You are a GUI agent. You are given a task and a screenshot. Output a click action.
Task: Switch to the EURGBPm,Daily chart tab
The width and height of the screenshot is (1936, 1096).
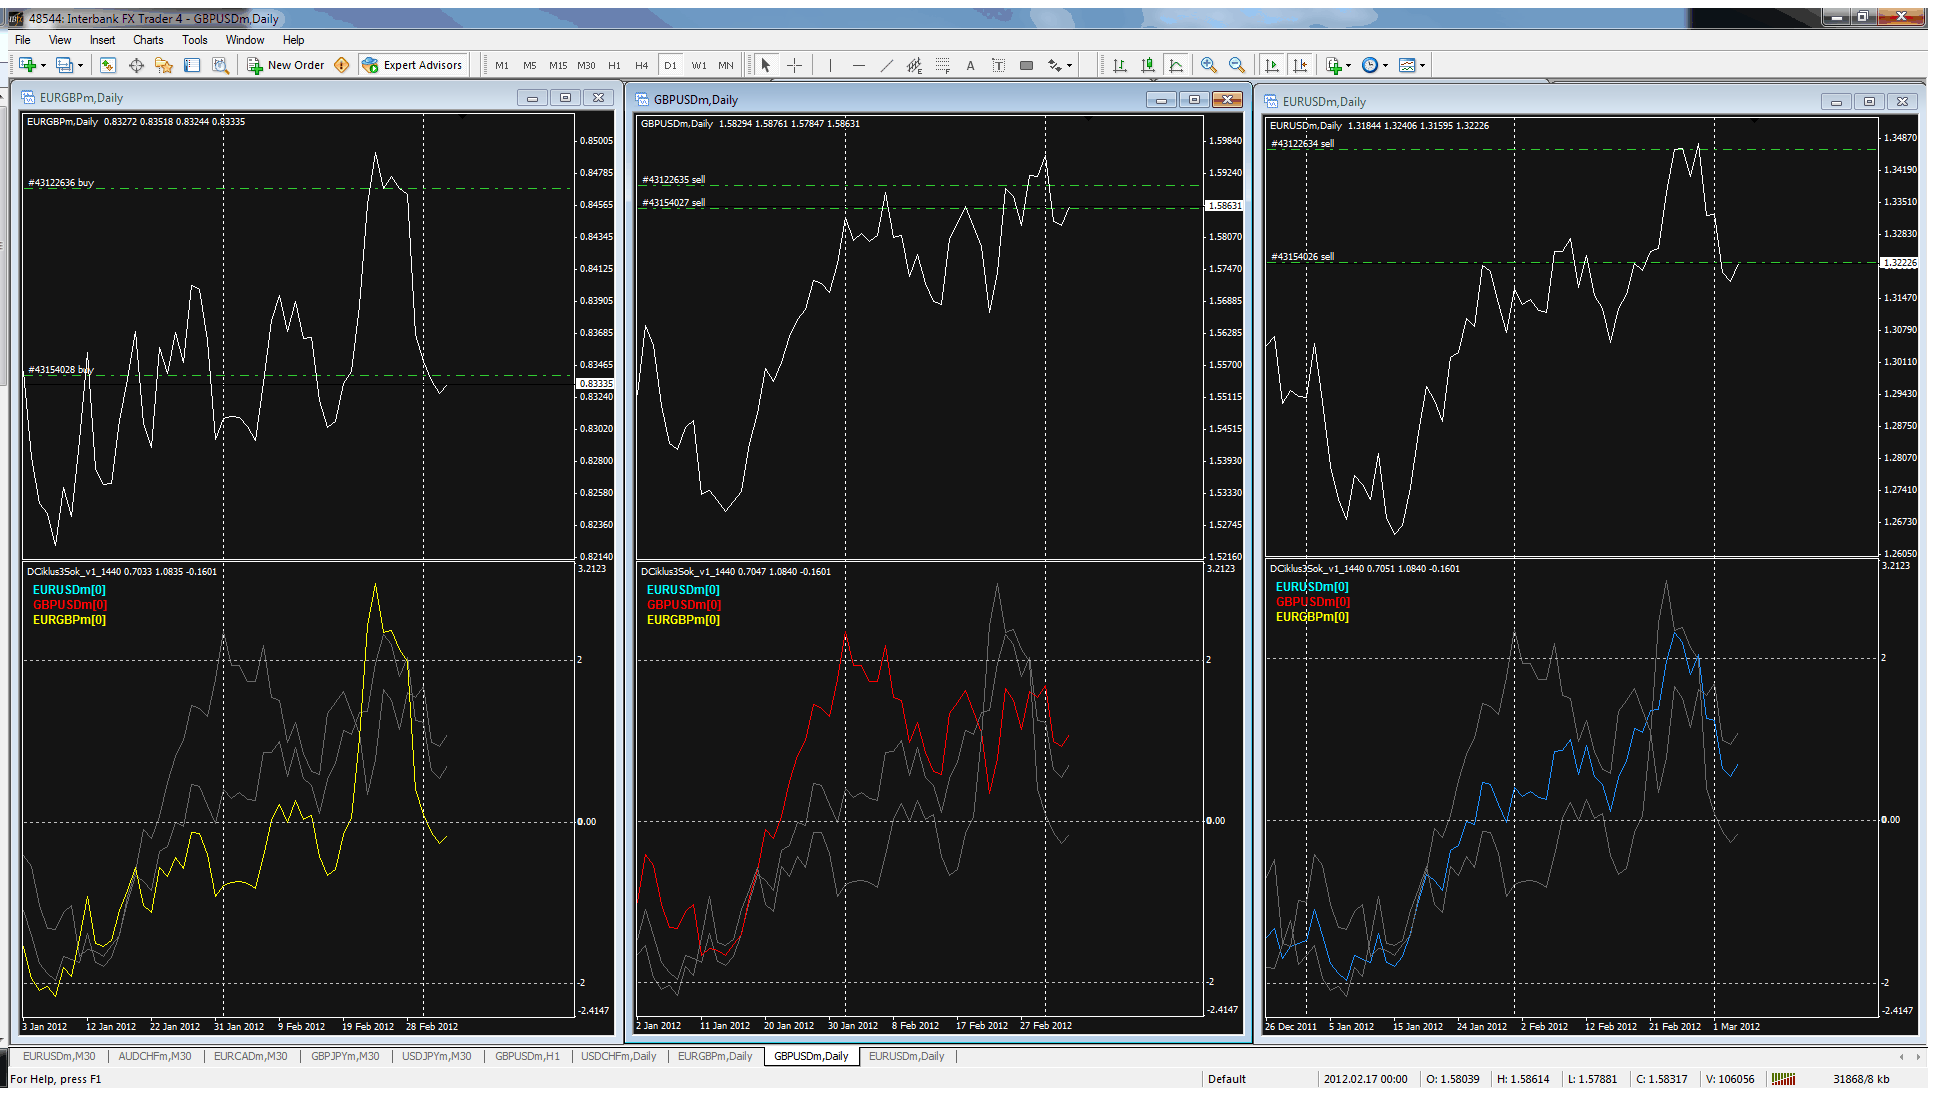(715, 1056)
